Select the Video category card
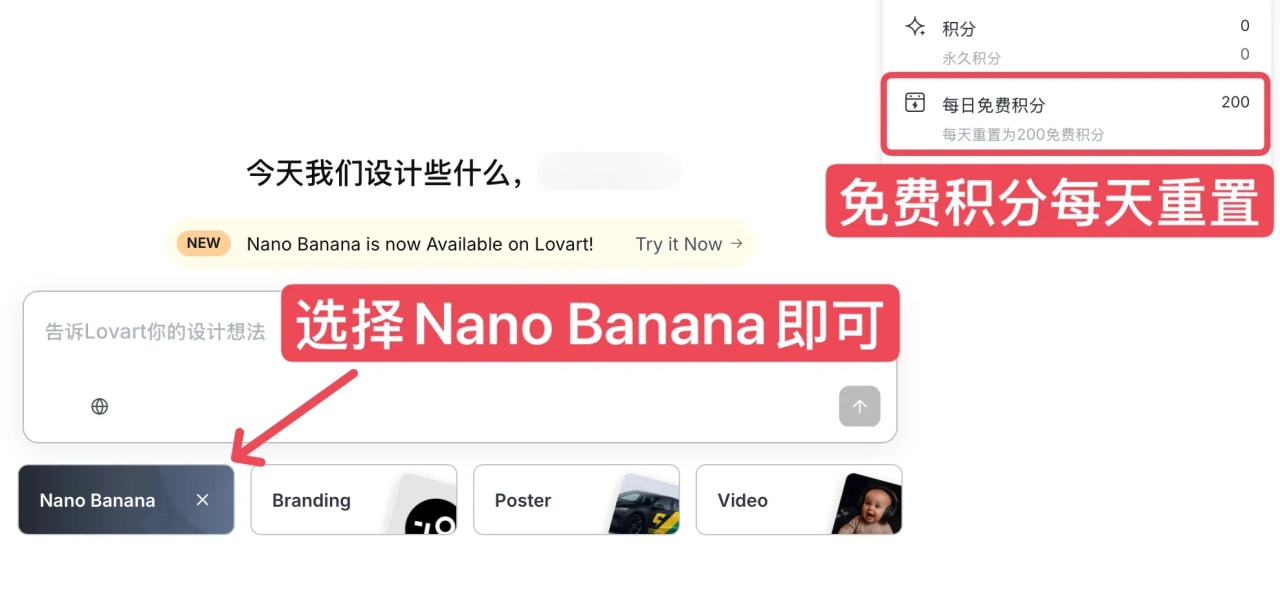 pos(799,500)
